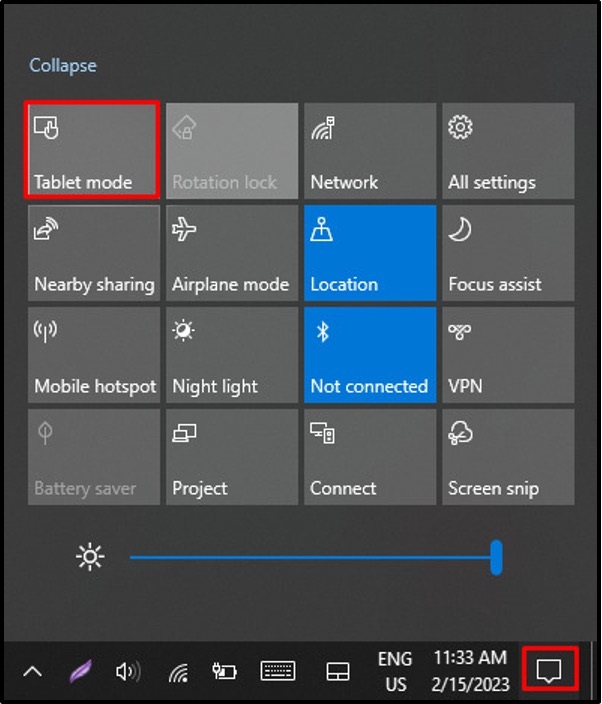Click the volume speaker tray icon
The height and width of the screenshot is (704, 602).
[127, 671]
